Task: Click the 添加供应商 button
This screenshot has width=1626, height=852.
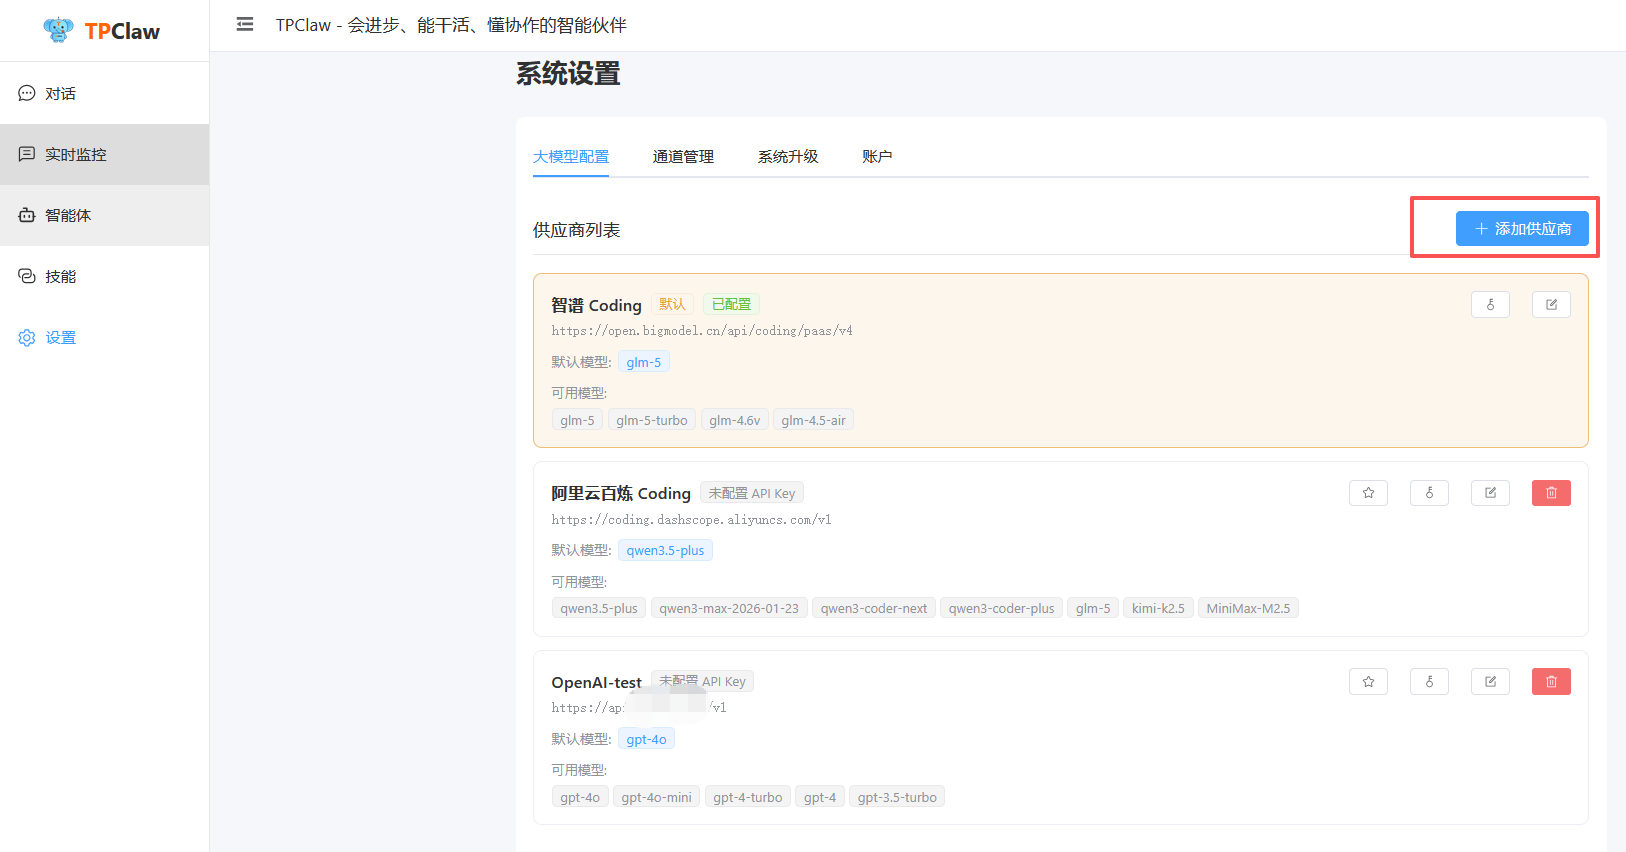Action: [1522, 229]
